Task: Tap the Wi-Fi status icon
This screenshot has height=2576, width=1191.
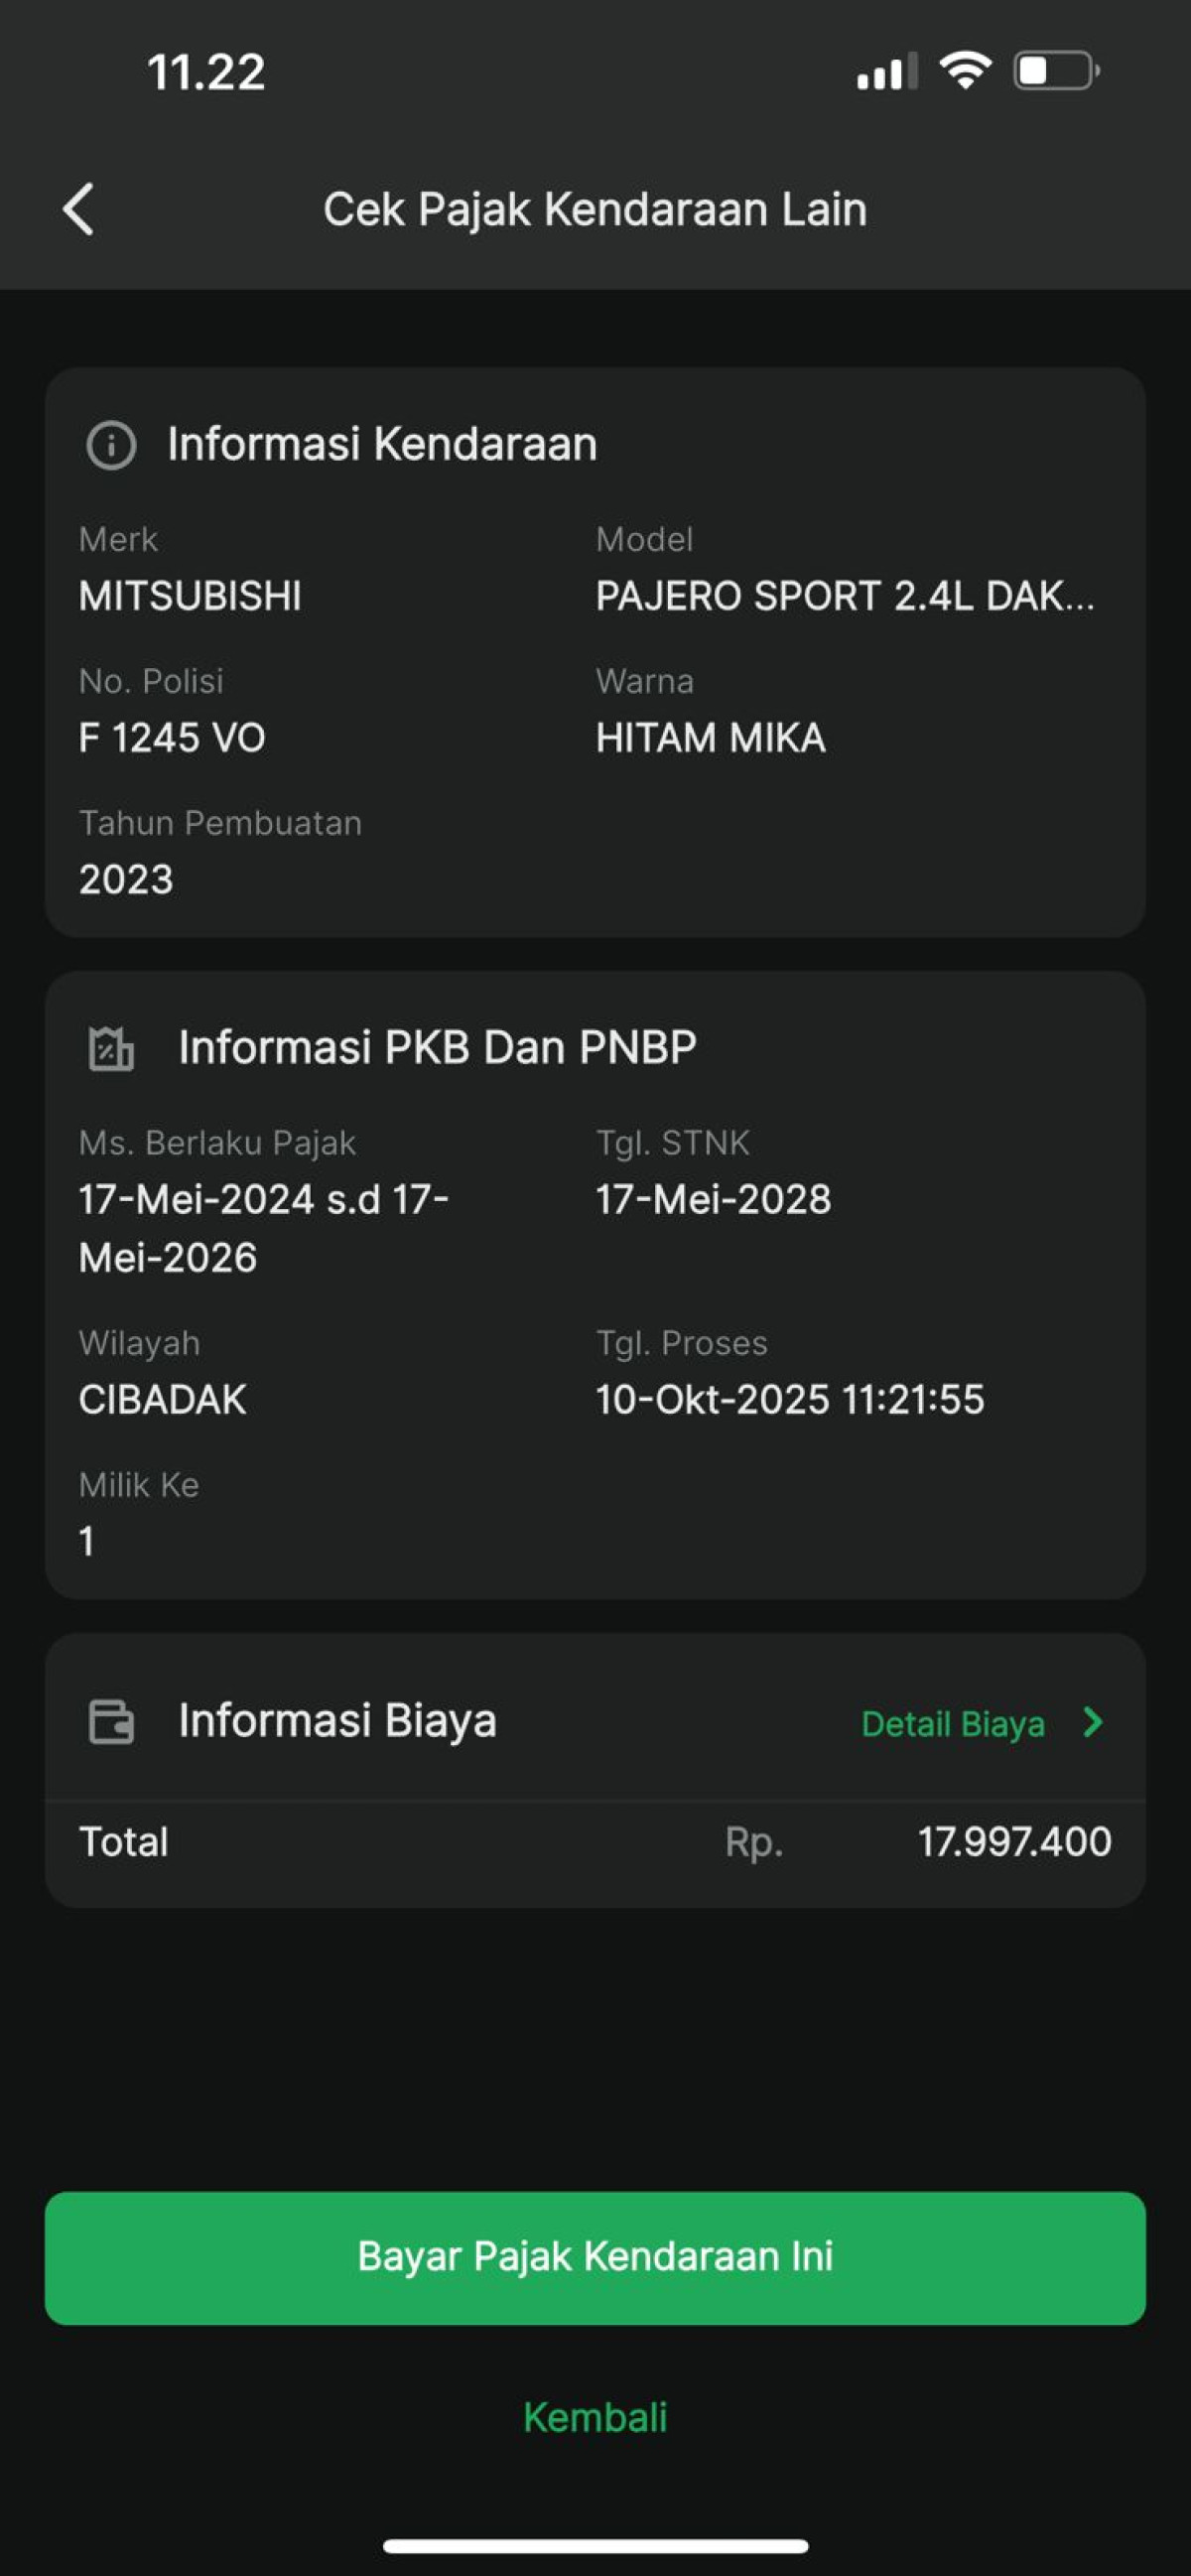Action: pos(965,71)
